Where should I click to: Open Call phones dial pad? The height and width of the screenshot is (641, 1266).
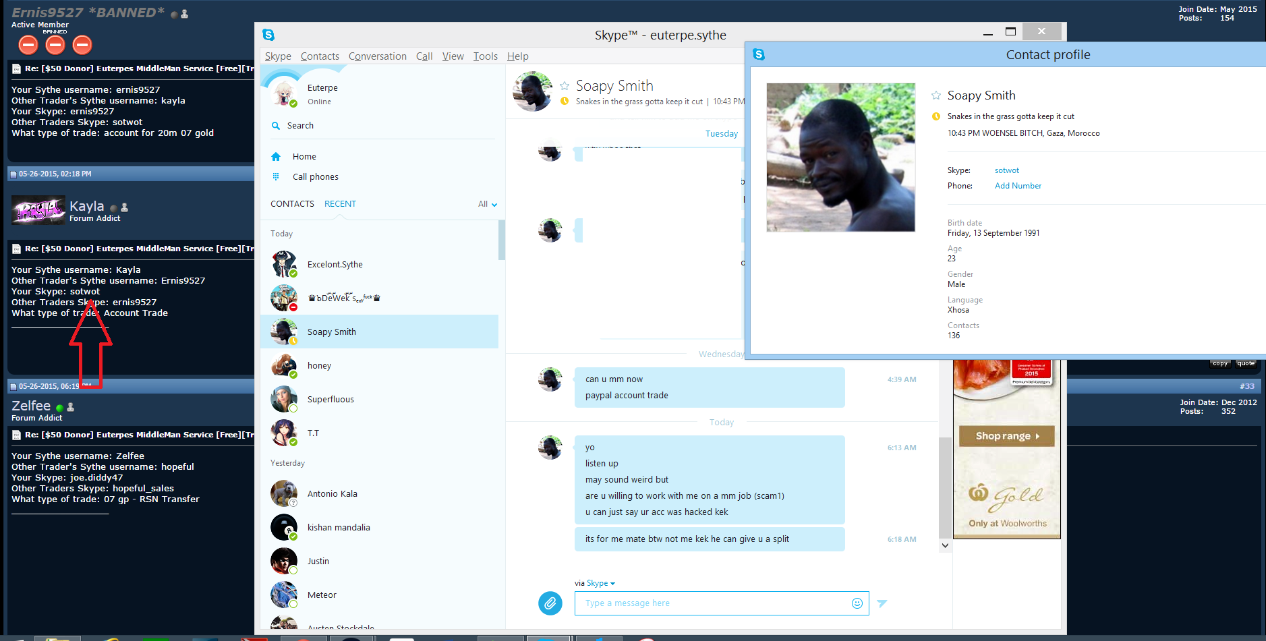tap(315, 177)
